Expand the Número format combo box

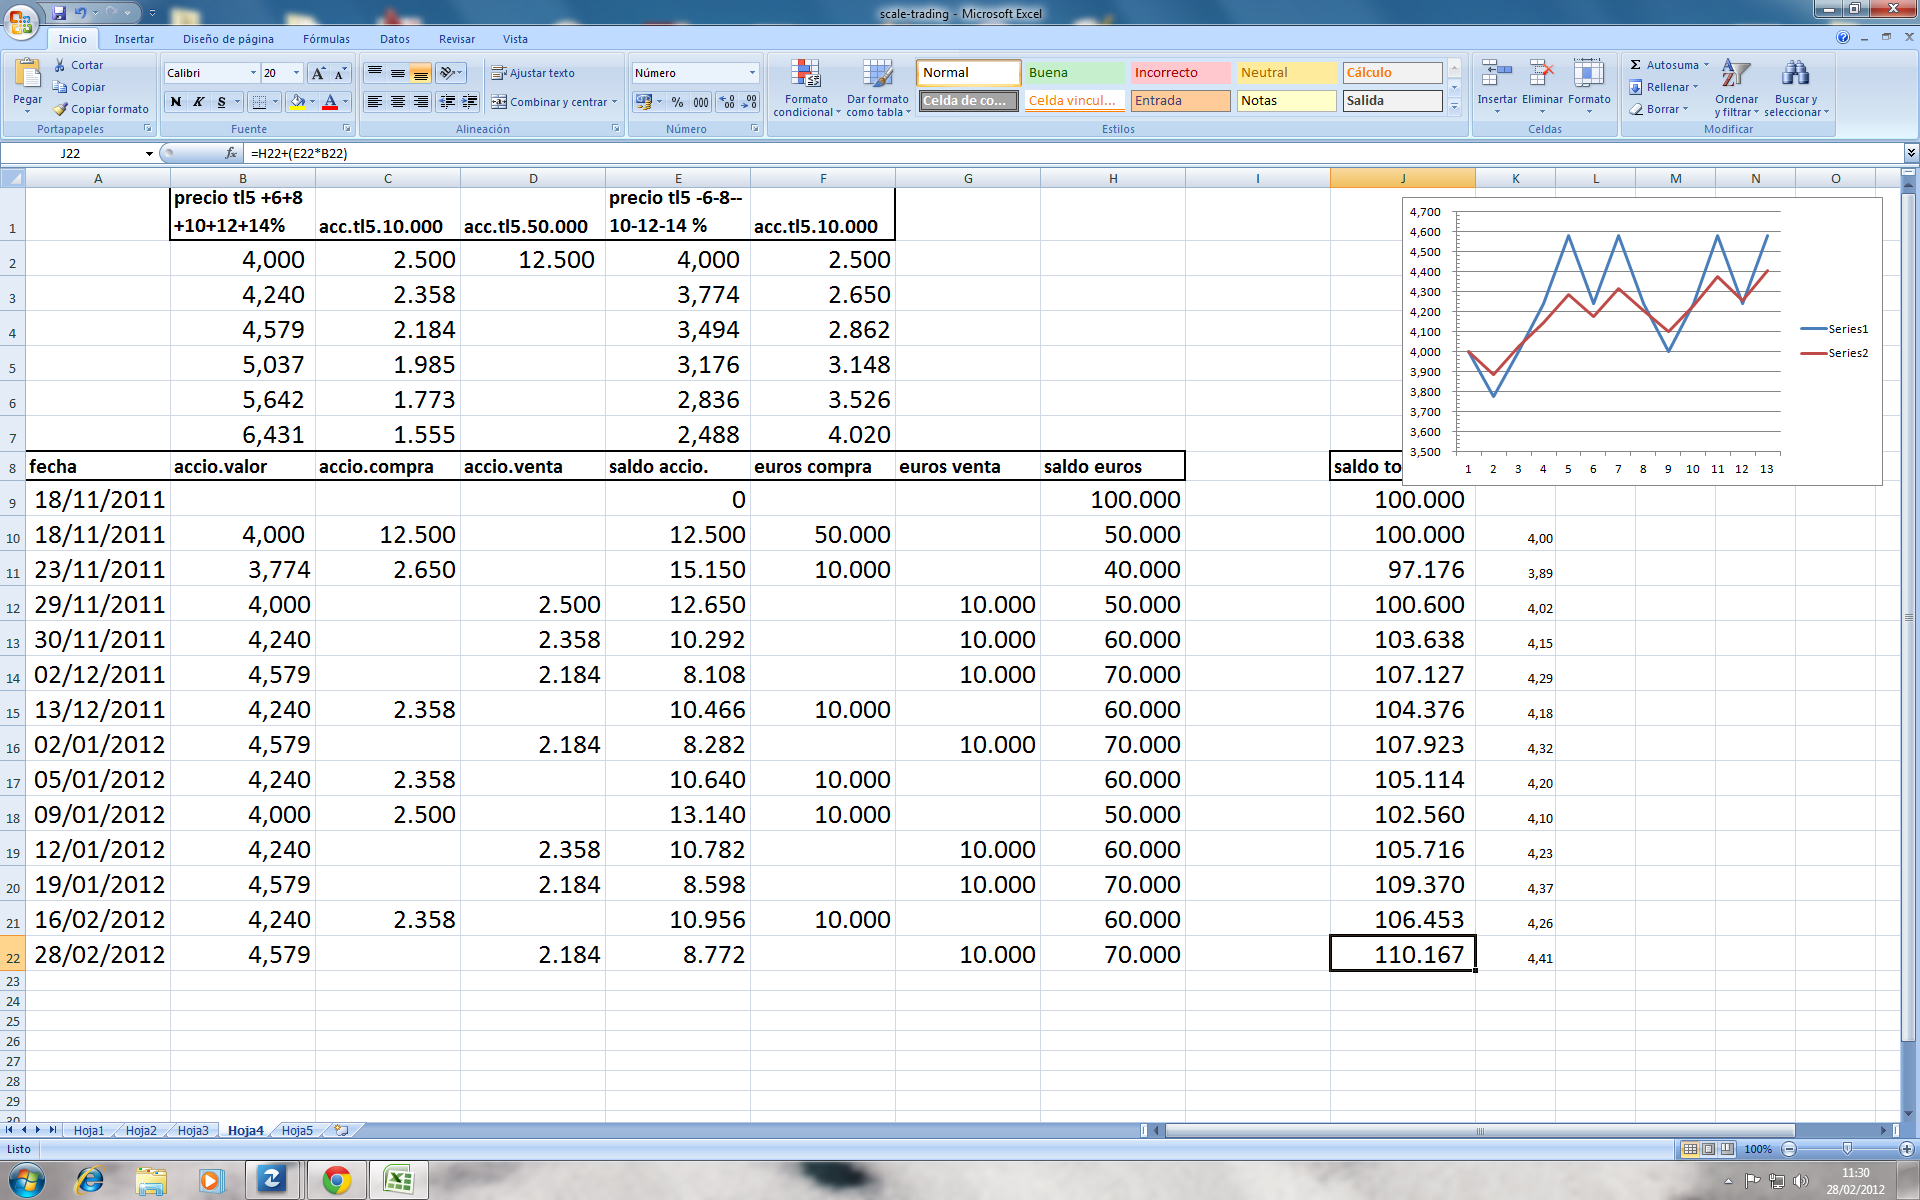click(752, 73)
